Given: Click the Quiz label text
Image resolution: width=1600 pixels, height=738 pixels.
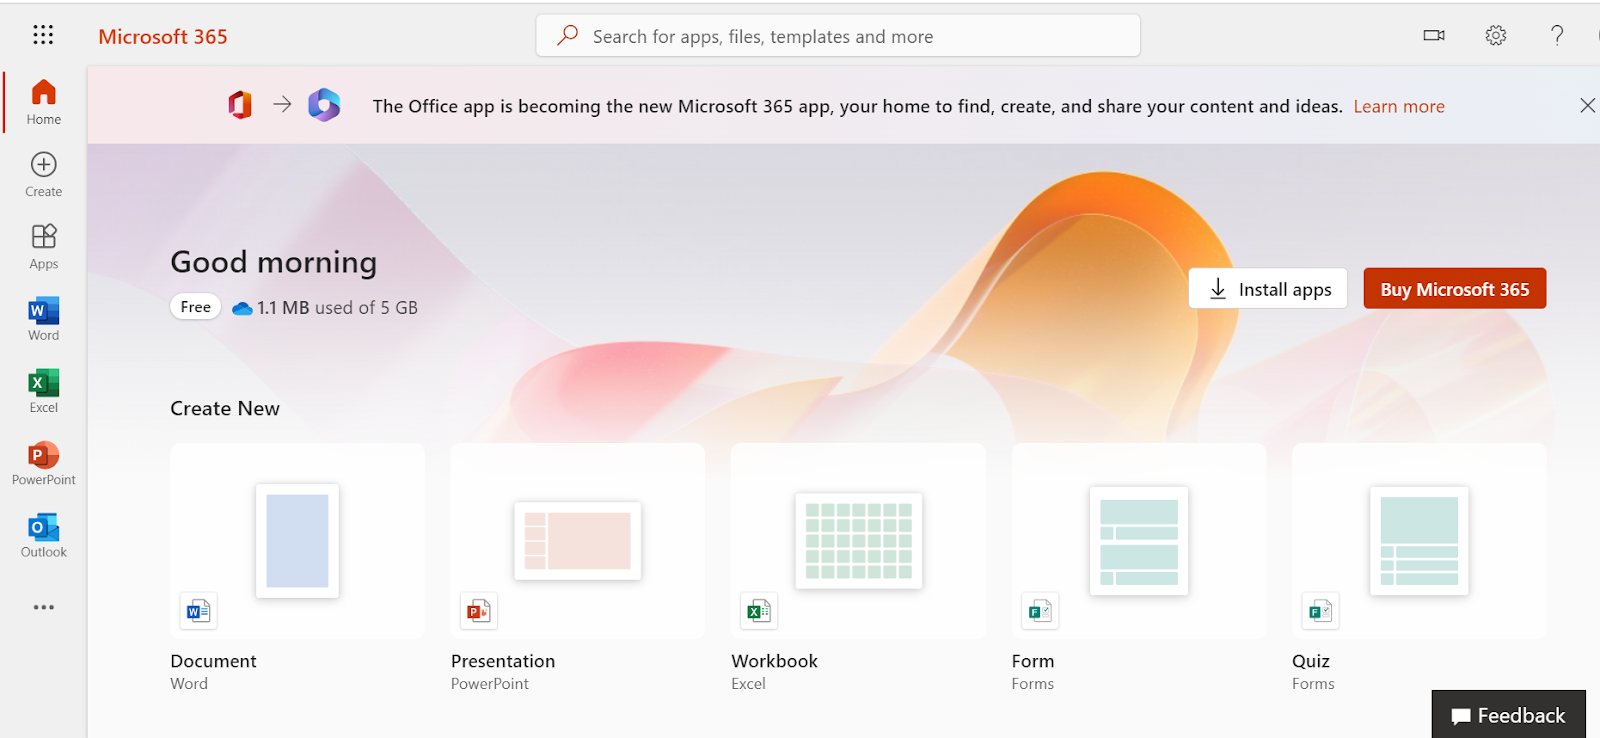Looking at the screenshot, I should tap(1311, 661).
